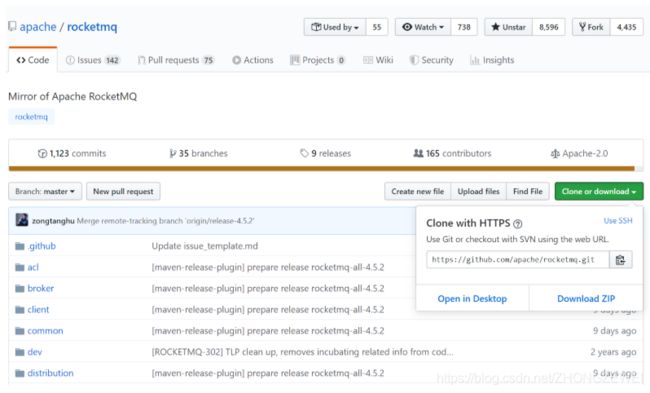Click Upload files
Image resolution: width=650 pixels, height=393 pixels.
tap(478, 192)
